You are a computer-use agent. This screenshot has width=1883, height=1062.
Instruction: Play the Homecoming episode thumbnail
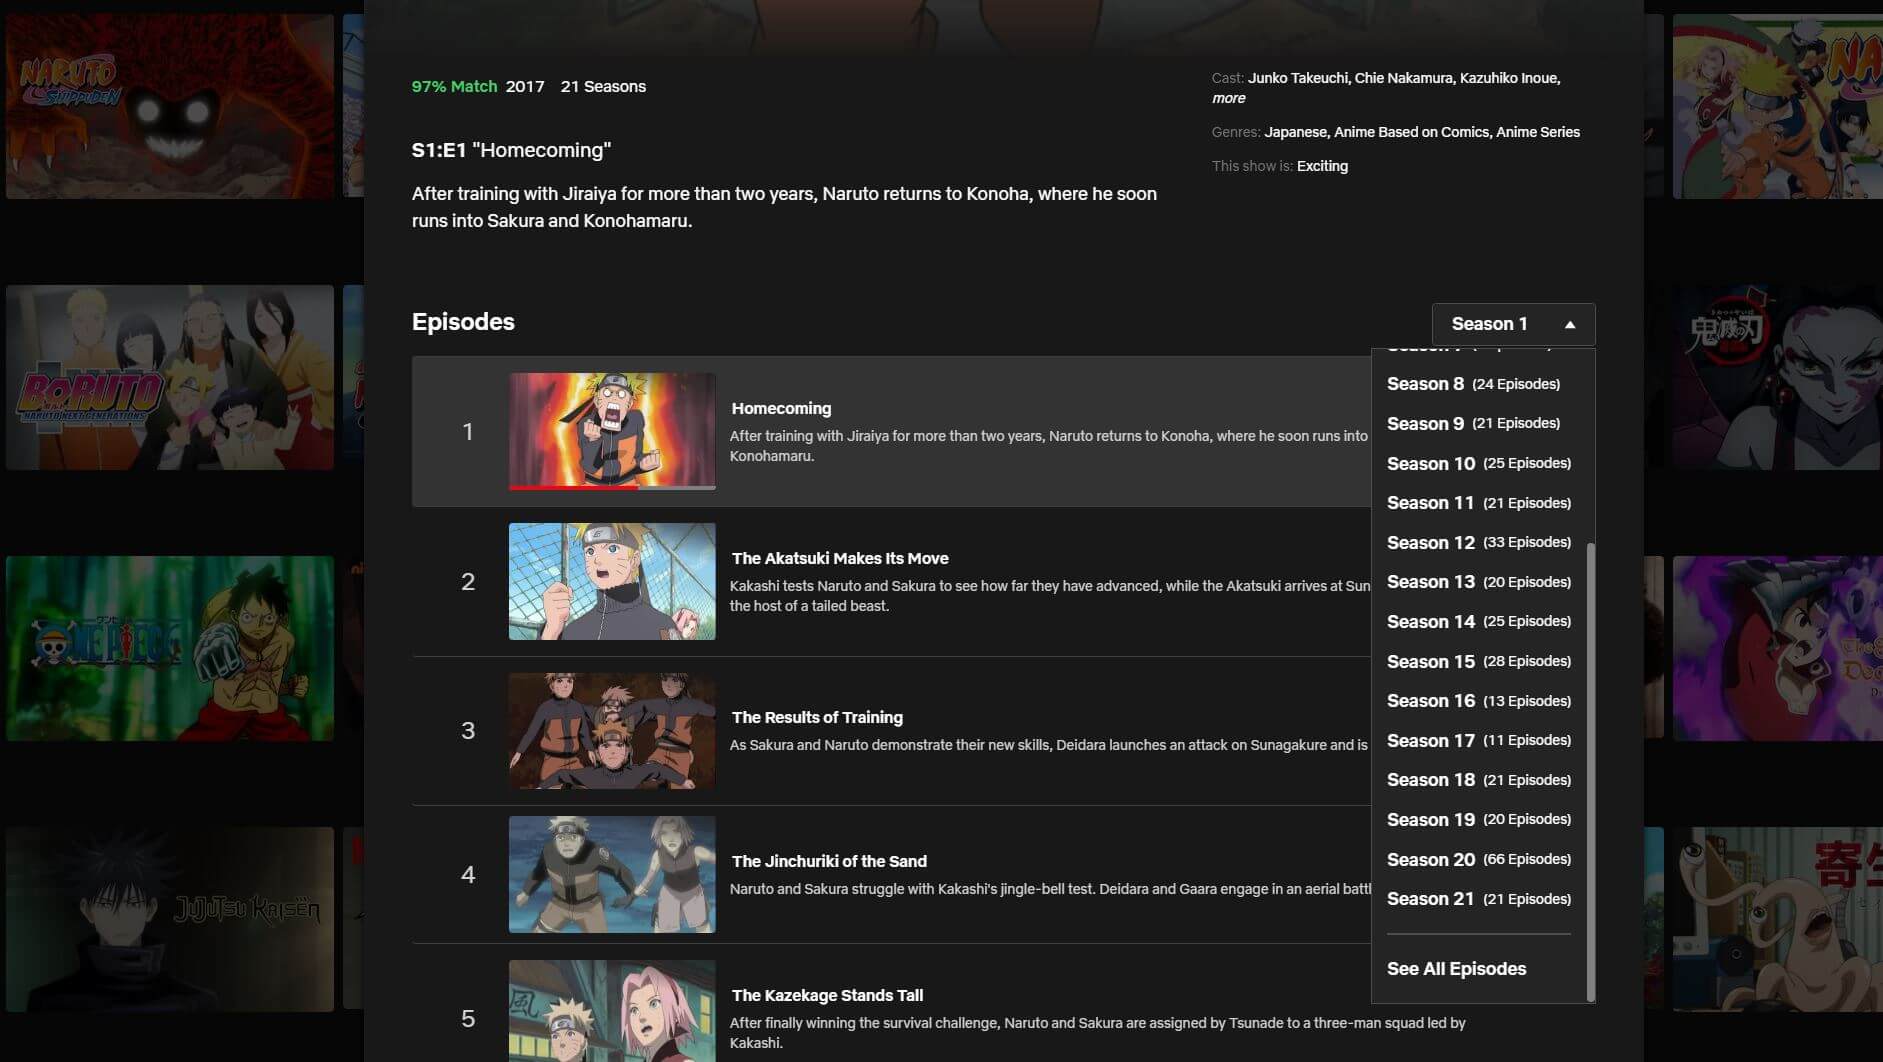612,430
